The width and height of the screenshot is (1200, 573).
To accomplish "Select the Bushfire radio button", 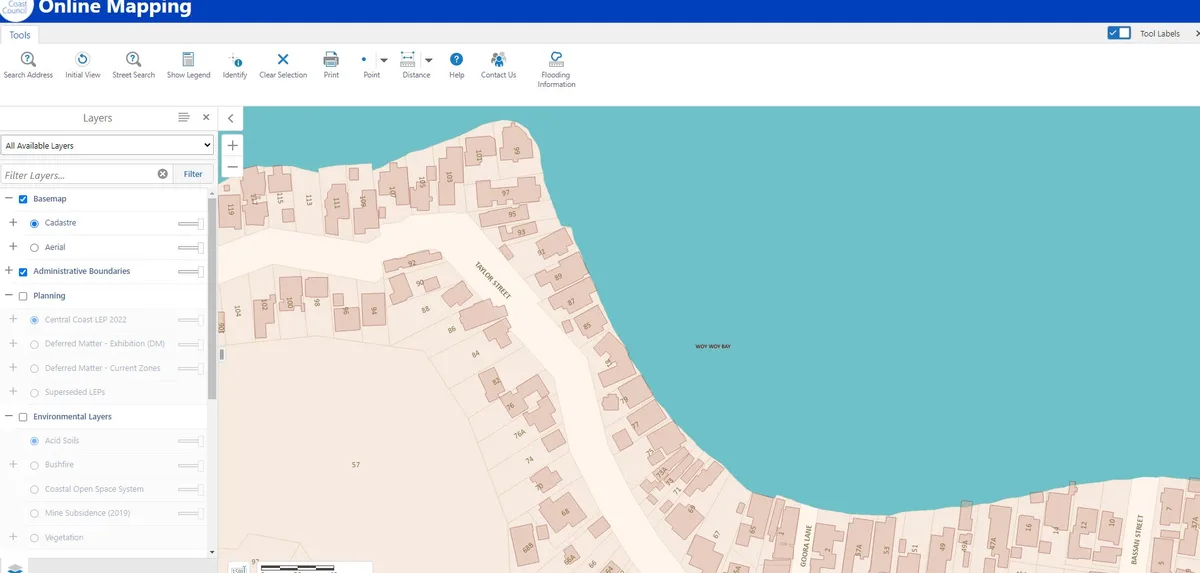I will pyautogui.click(x=35, y=465).
